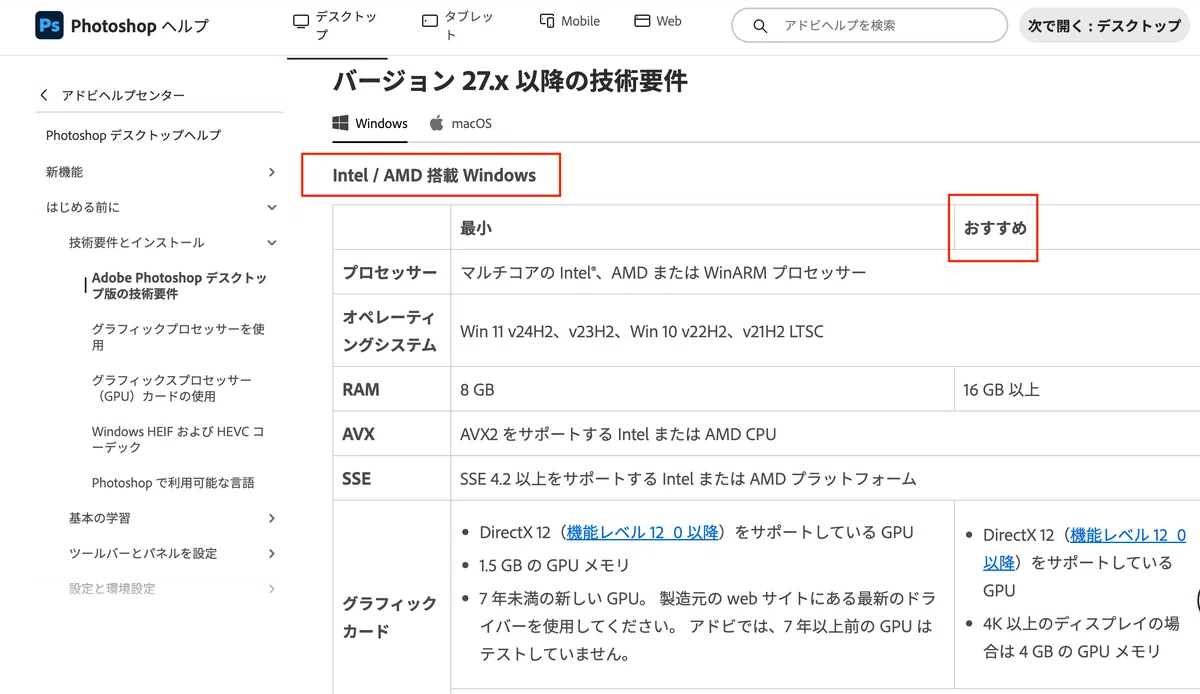Open Windows HEIF および HEVC コーデック item
Image resolution: width=1200 pixels, height=694 pixels.
(178, 439)
